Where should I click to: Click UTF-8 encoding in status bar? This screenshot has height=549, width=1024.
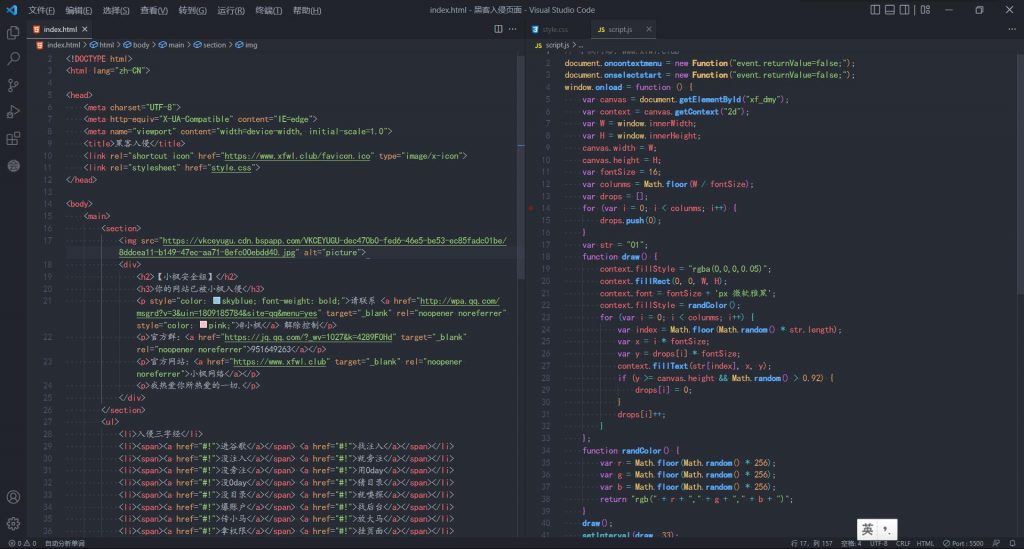878,543
